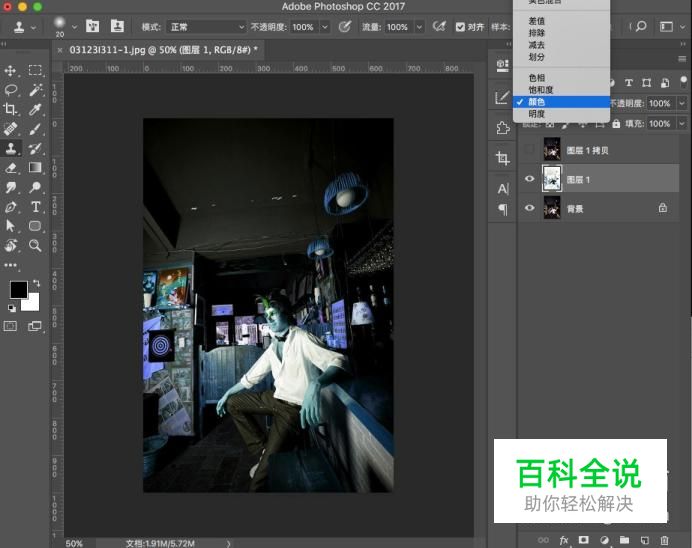Open the Clone Source panel toggle
Screen dimensions: 692x548
(117, 26)
